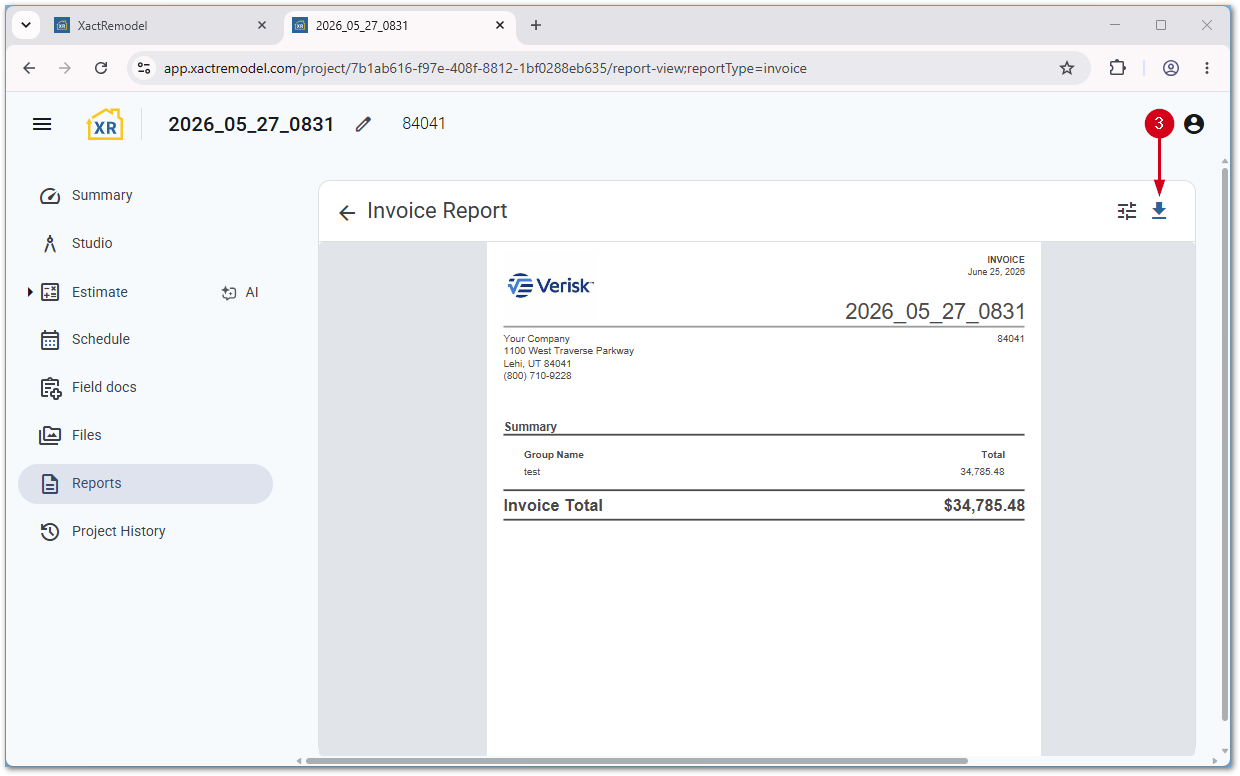Open the hamburger main menu
The image size is (1240, 776).
pyautogui.click(x=42, y=124)
